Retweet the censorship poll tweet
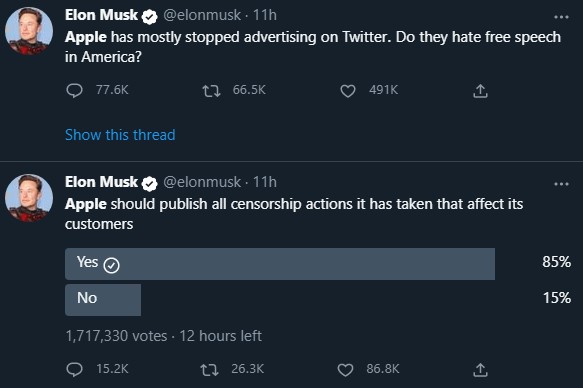 click(209, 370)
